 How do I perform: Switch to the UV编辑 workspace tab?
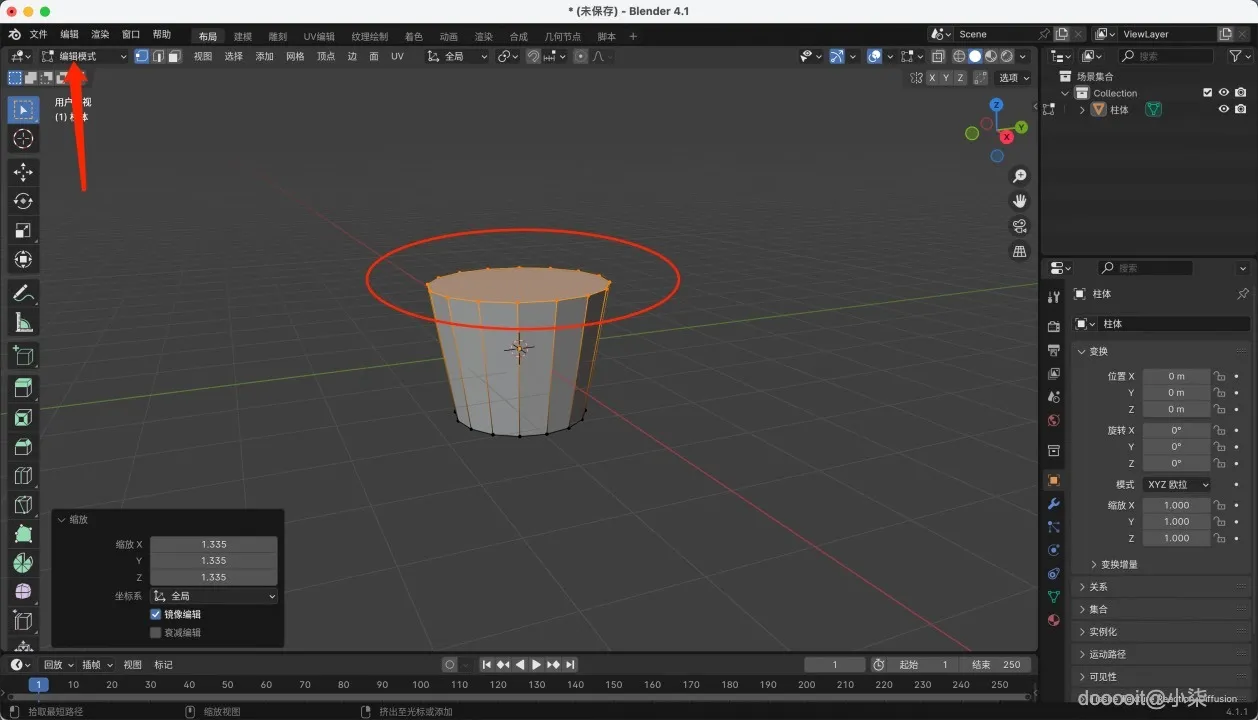click(x=319, y=36)
